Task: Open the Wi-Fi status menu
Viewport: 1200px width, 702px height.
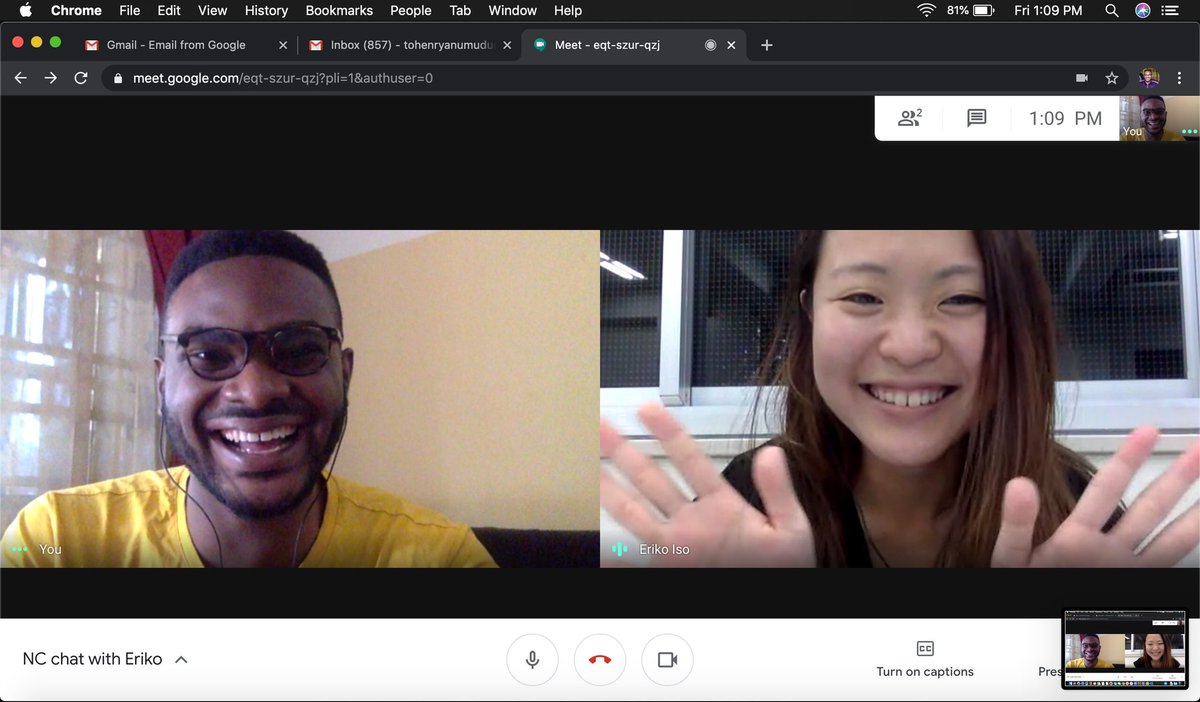Action: pyautogui.click(x=927, y=10)
